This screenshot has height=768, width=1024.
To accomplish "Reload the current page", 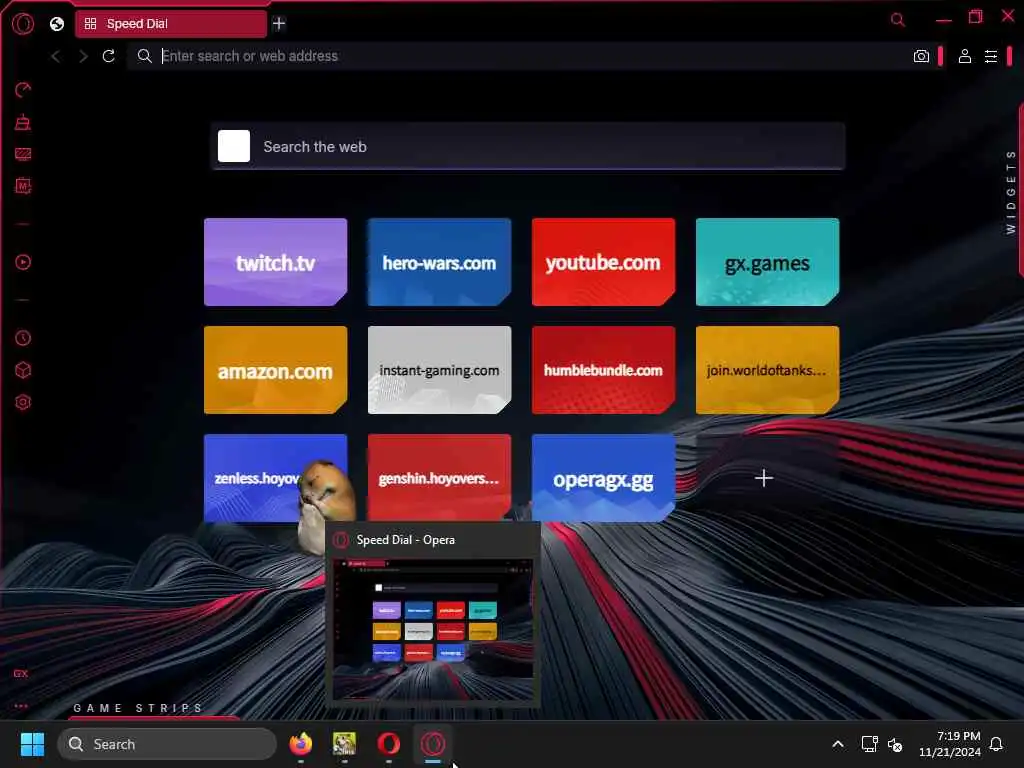I will coord(109,56).
